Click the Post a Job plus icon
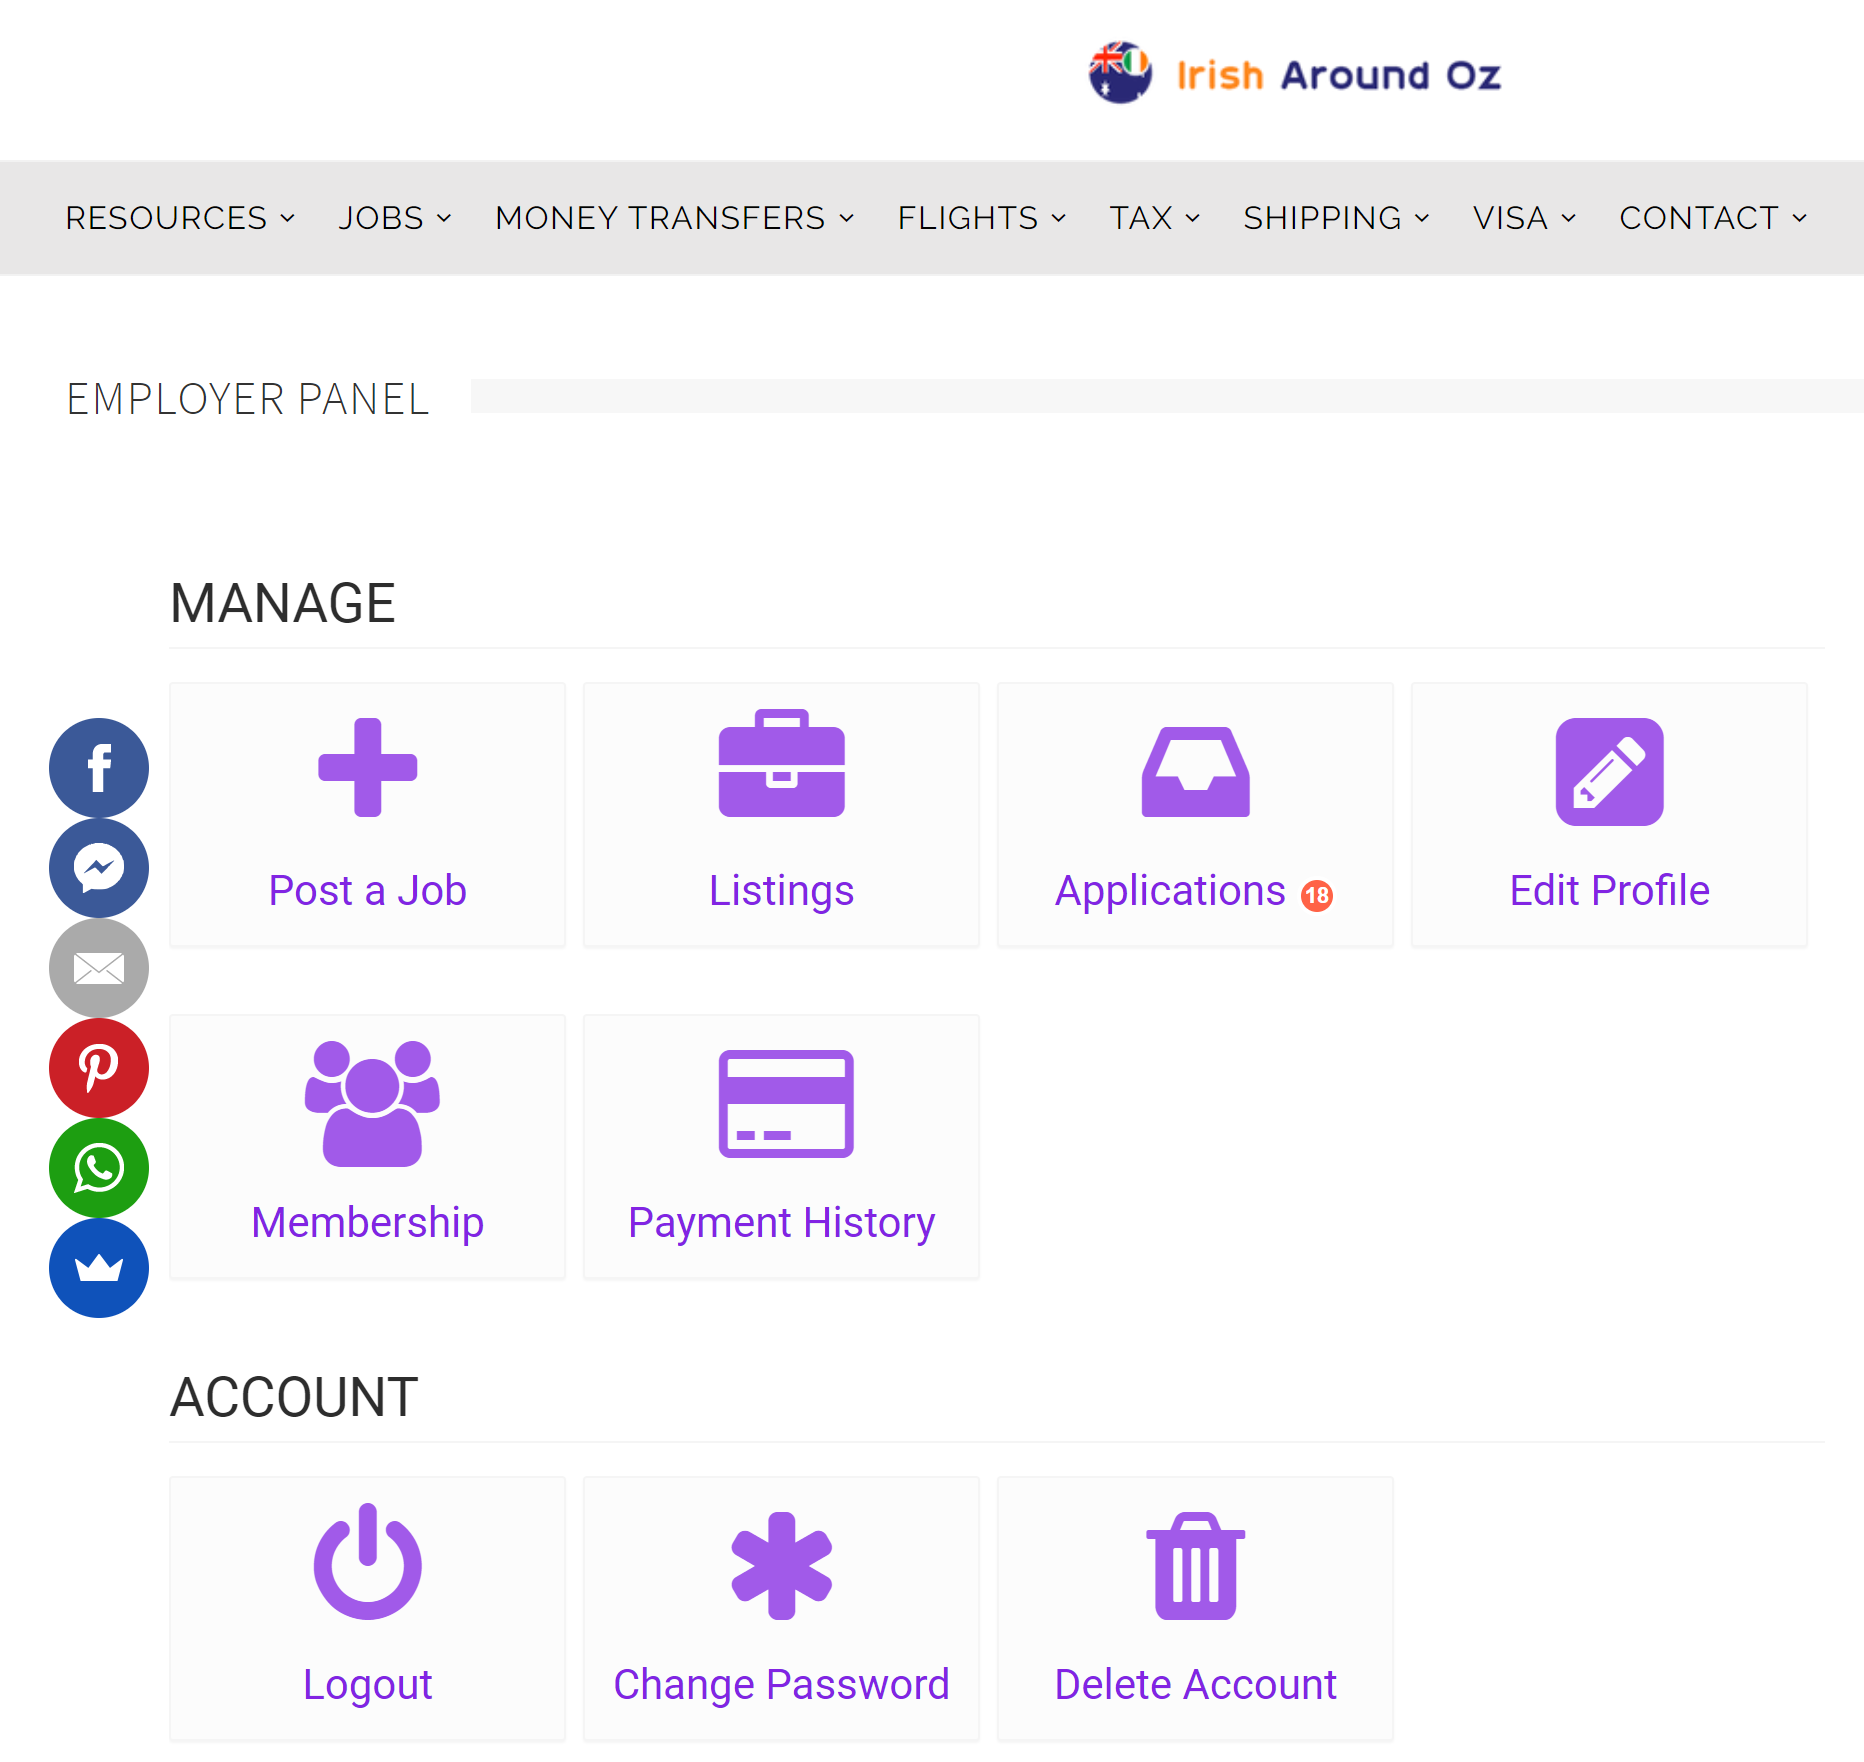This screenshot has width=1864, height=1762. (368, 767)
